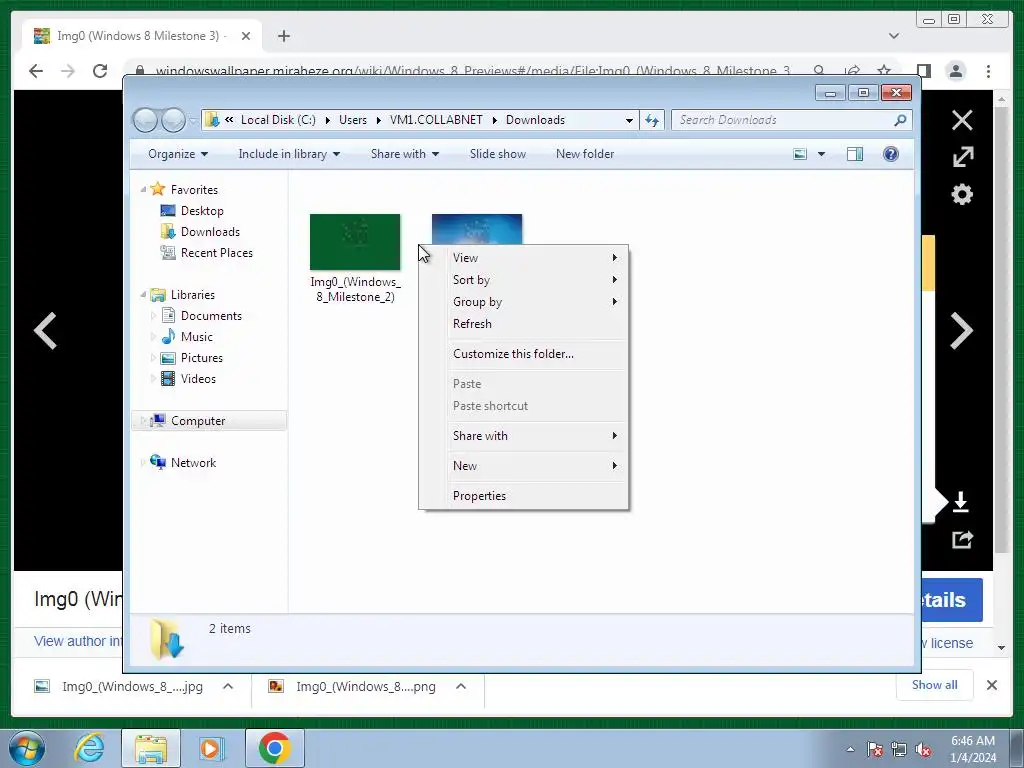The image size is (1024, 768).
Task: Close the Chrome downloads bar
Action: (991, 685)
